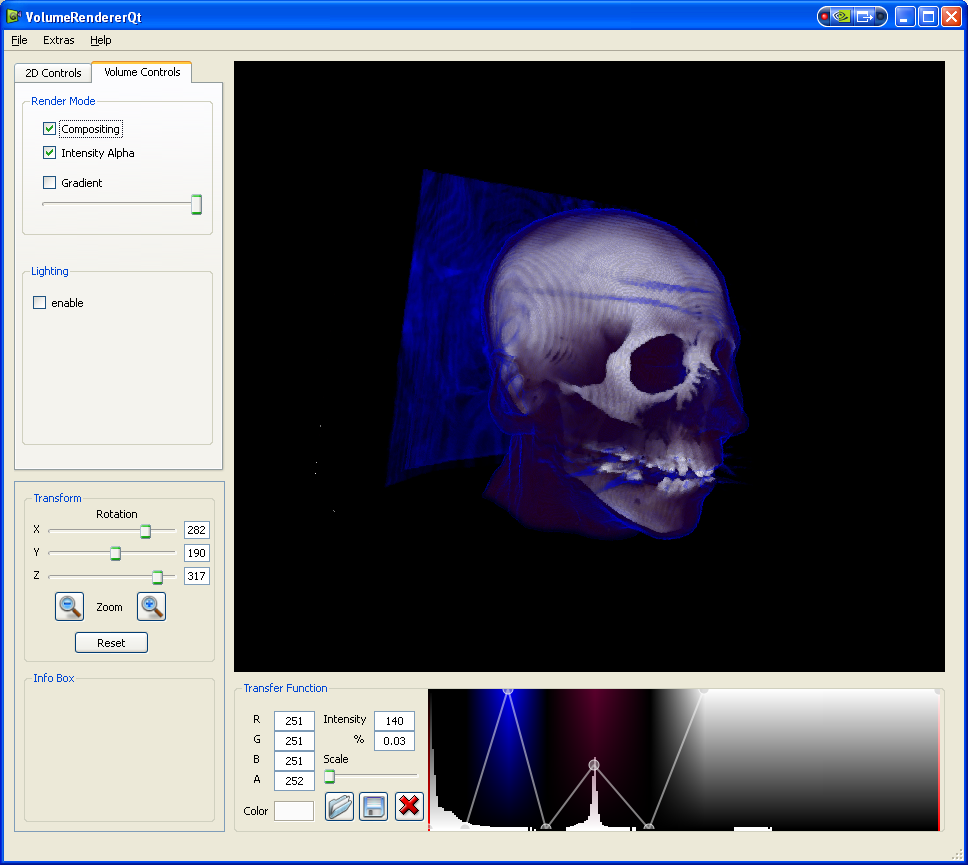Select the blue peak control point in transfer function
The width and height of the screenshot is (968, 865).
click(x=508, y=690)
